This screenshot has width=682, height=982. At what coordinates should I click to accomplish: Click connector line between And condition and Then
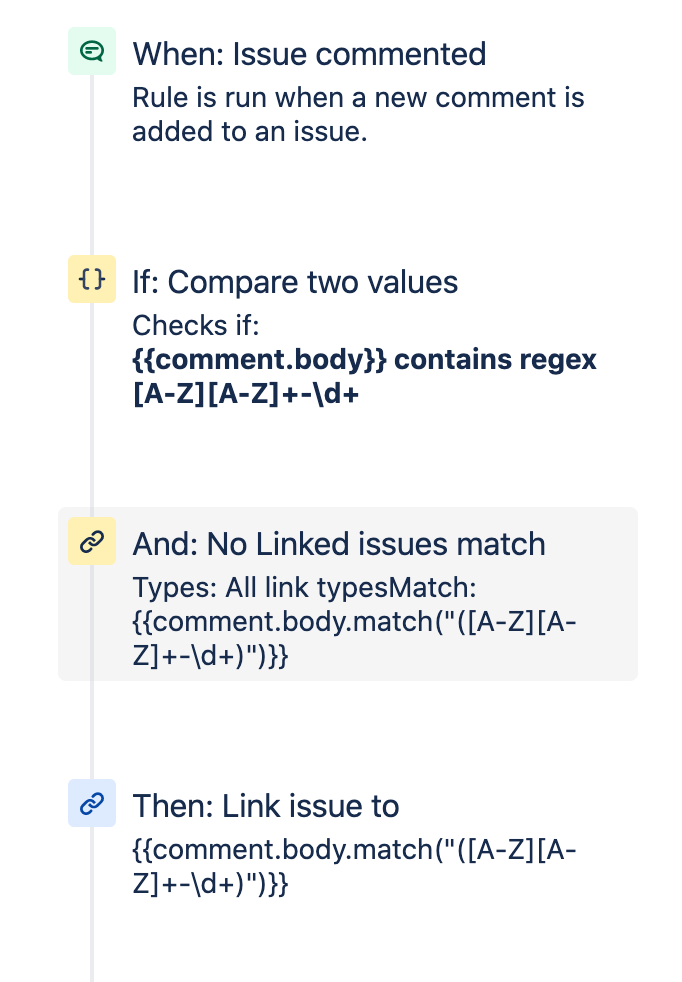pos(92,730)
